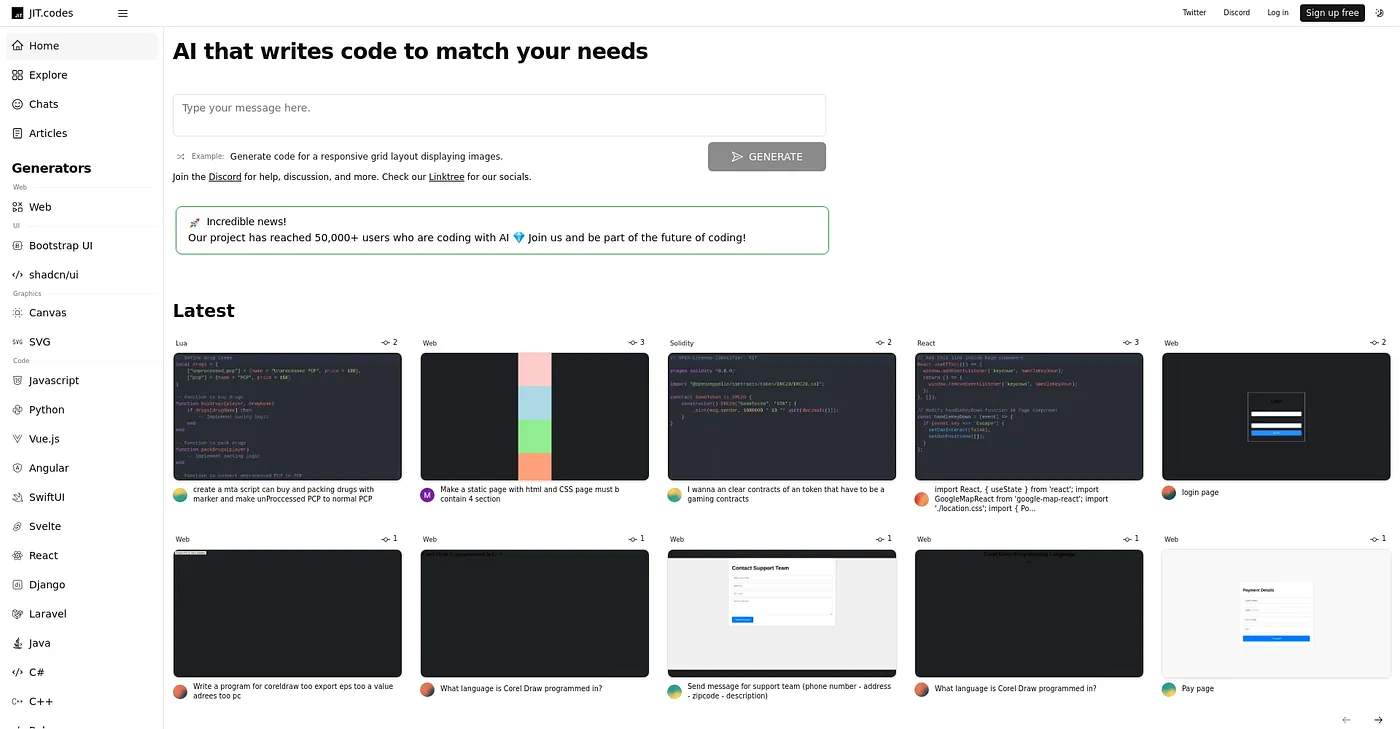Select the SwiftUI generator icon

[18, 497]
